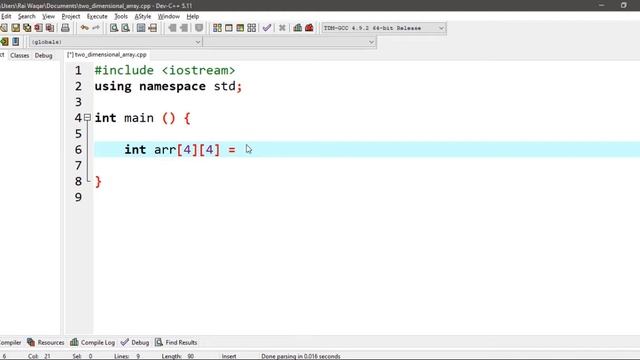The height and width of the screenshot is (360, 640).
Task: Start debugging with the checkmark icon
Action: tap(267, 28)
